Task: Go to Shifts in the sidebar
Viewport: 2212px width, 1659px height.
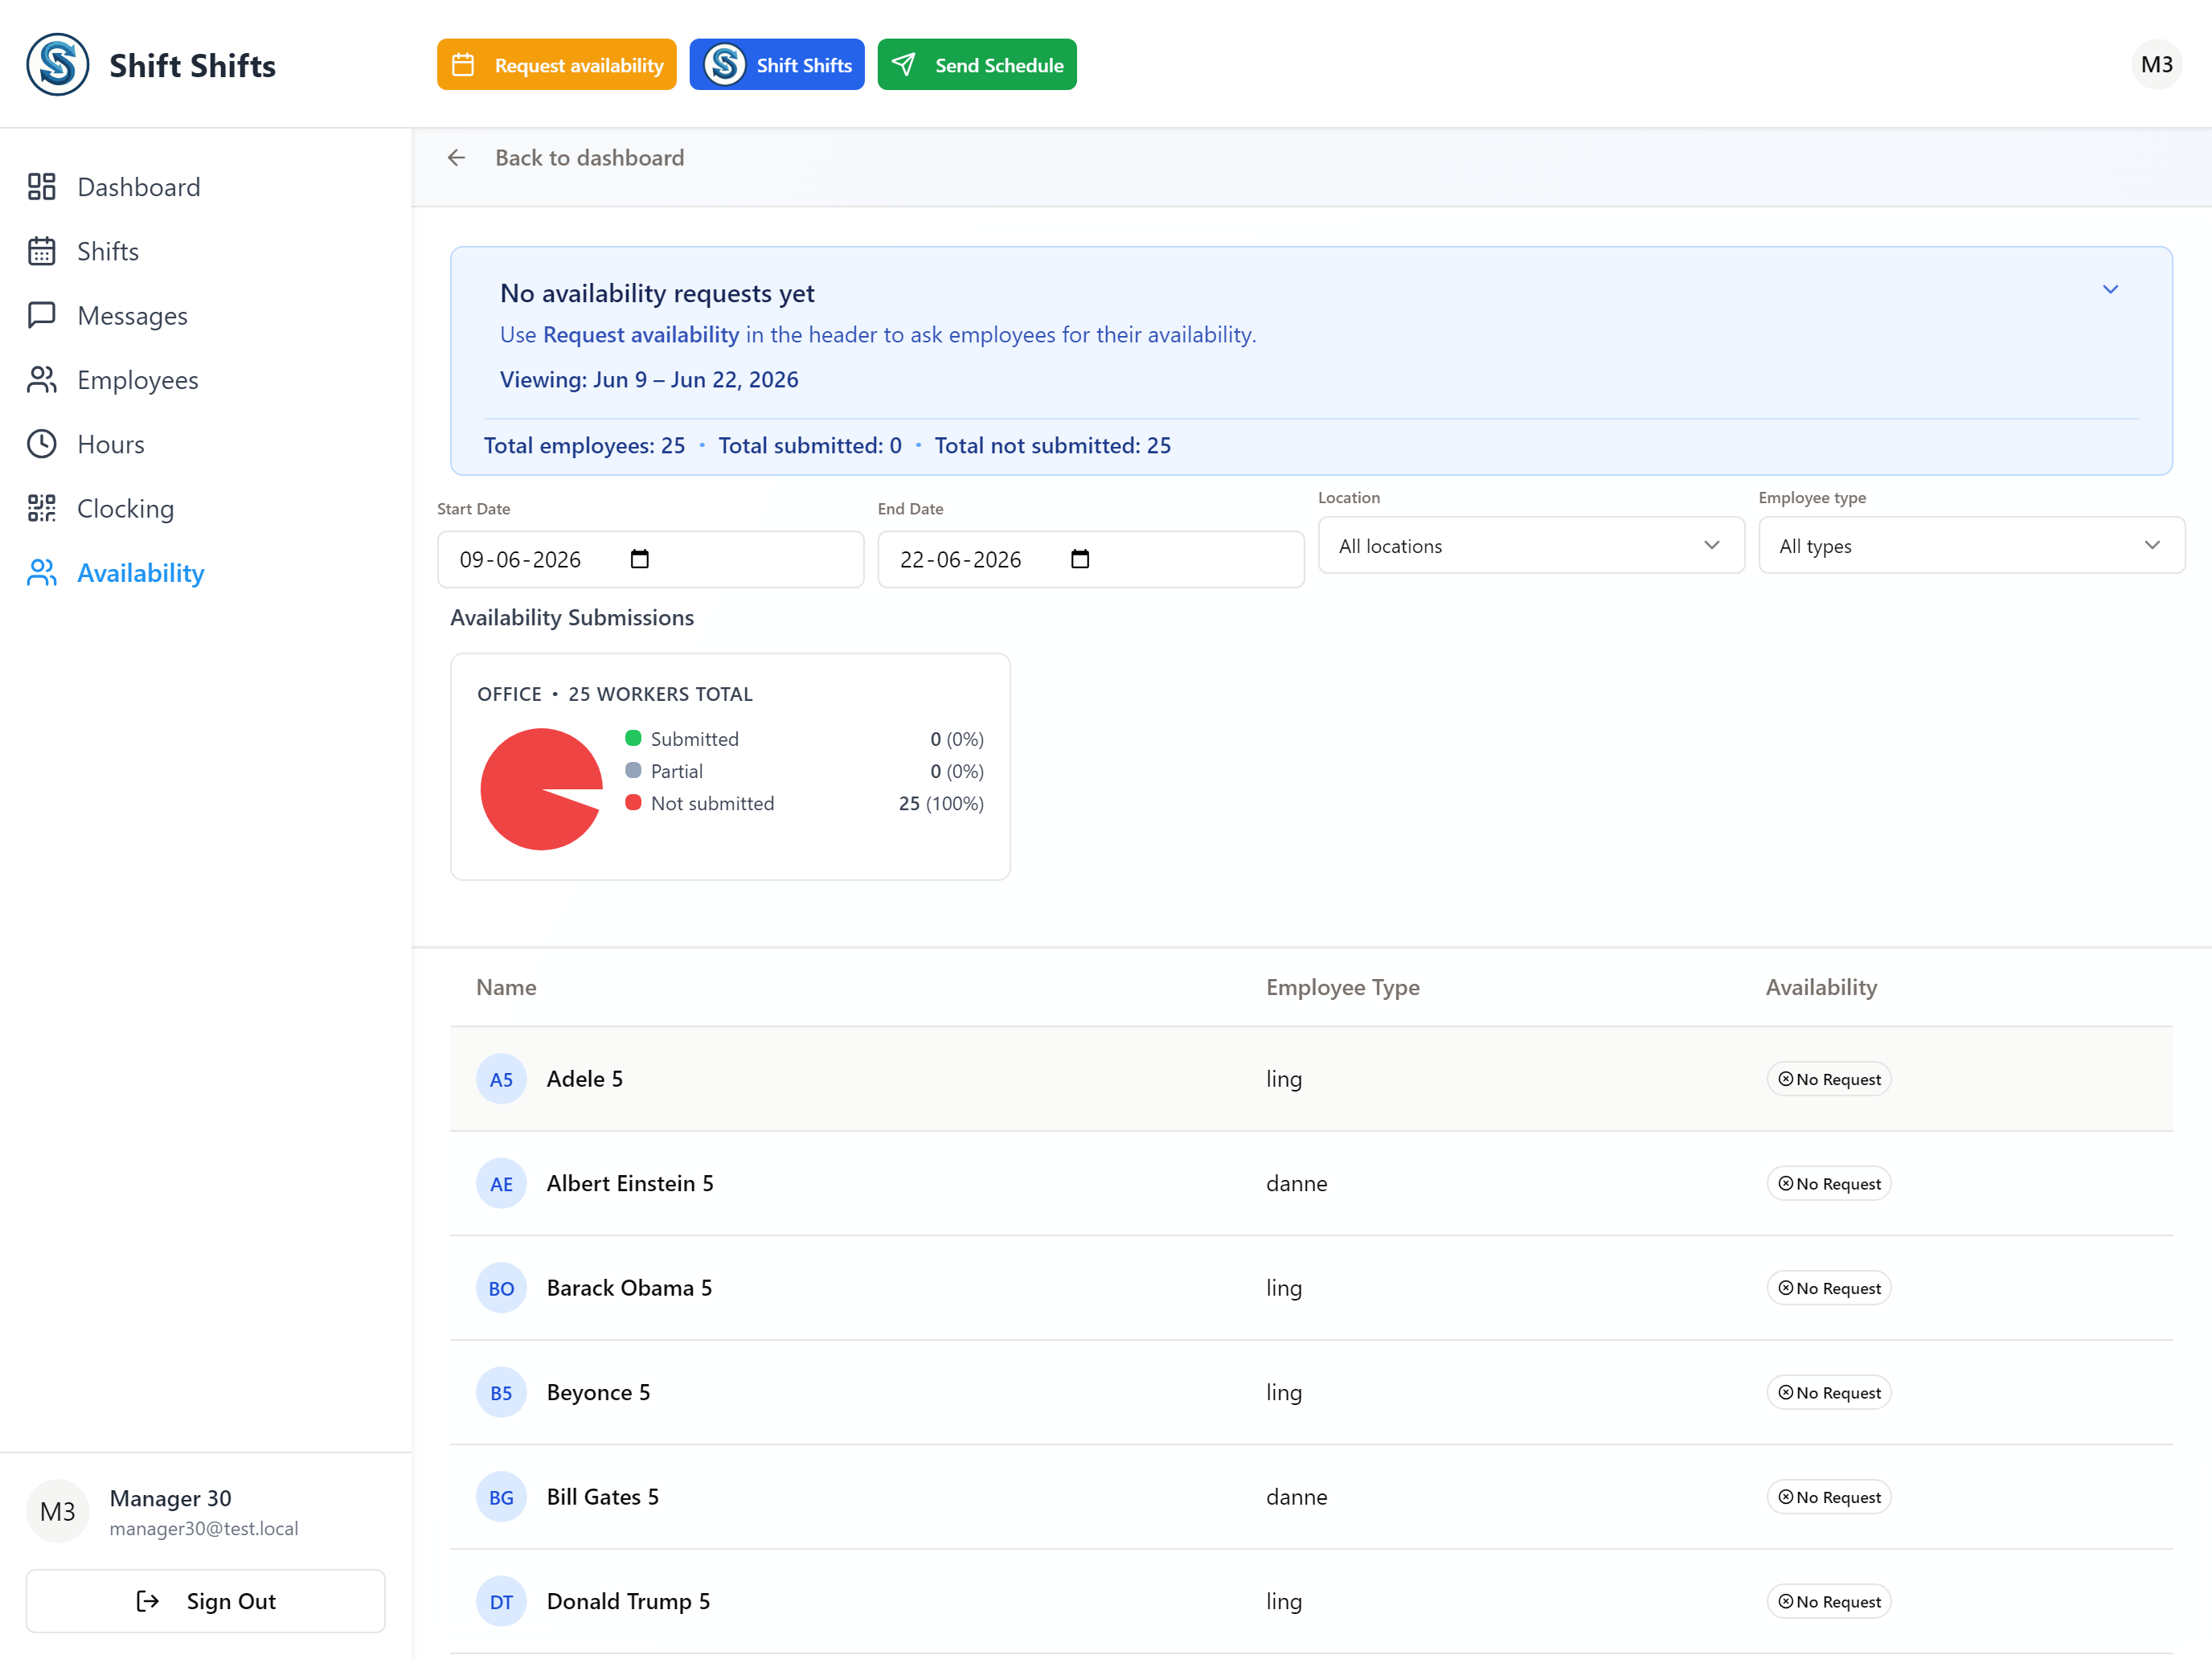Action: tap(107, 251)
